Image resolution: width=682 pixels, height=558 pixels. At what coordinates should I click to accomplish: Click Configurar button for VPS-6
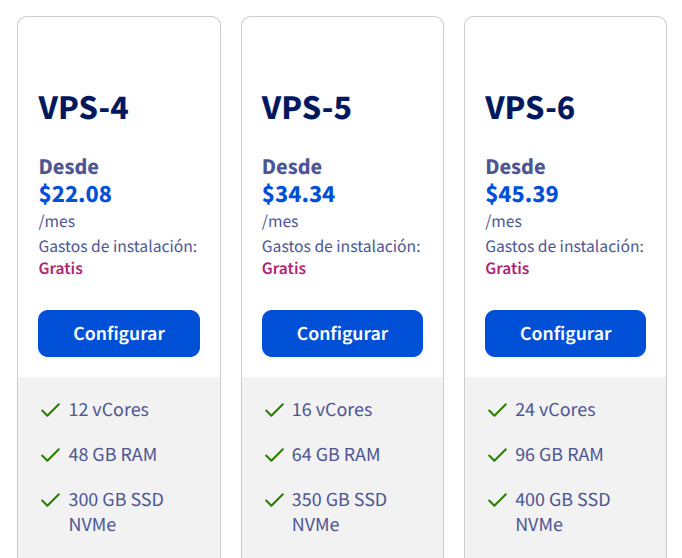click(x=565, y=334)
